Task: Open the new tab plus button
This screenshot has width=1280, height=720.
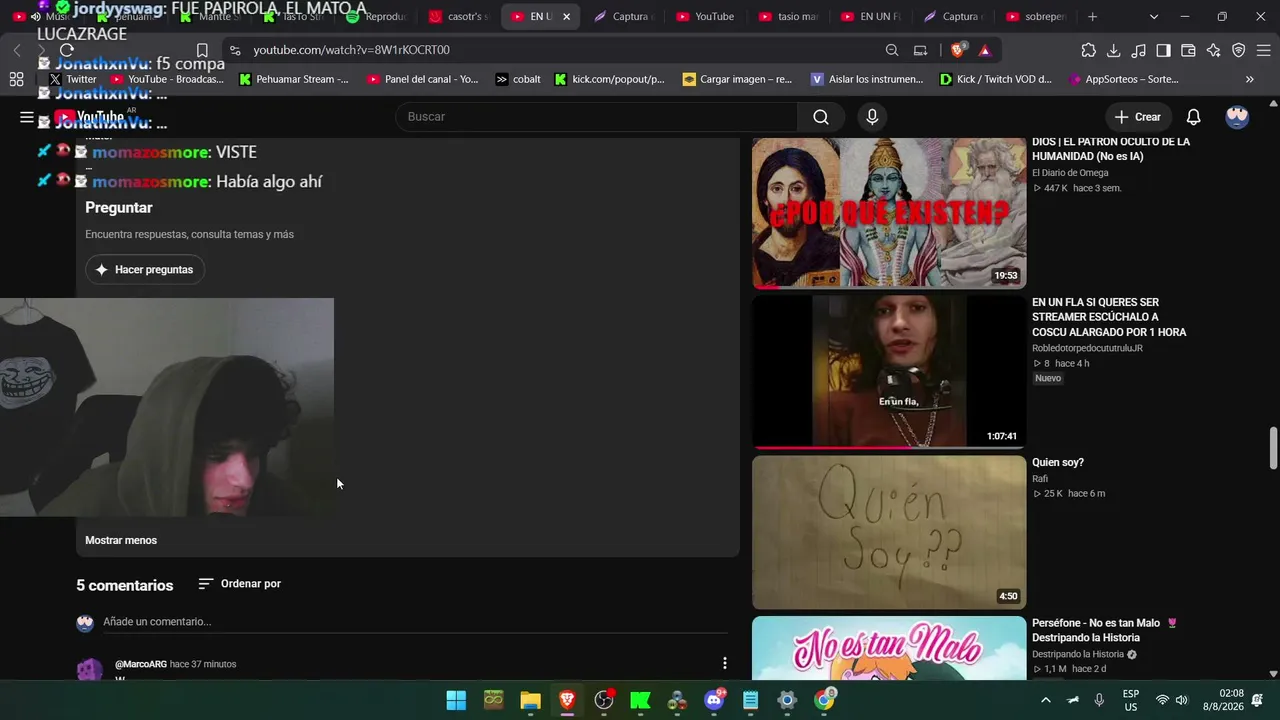Action: tap(1092, 16)
